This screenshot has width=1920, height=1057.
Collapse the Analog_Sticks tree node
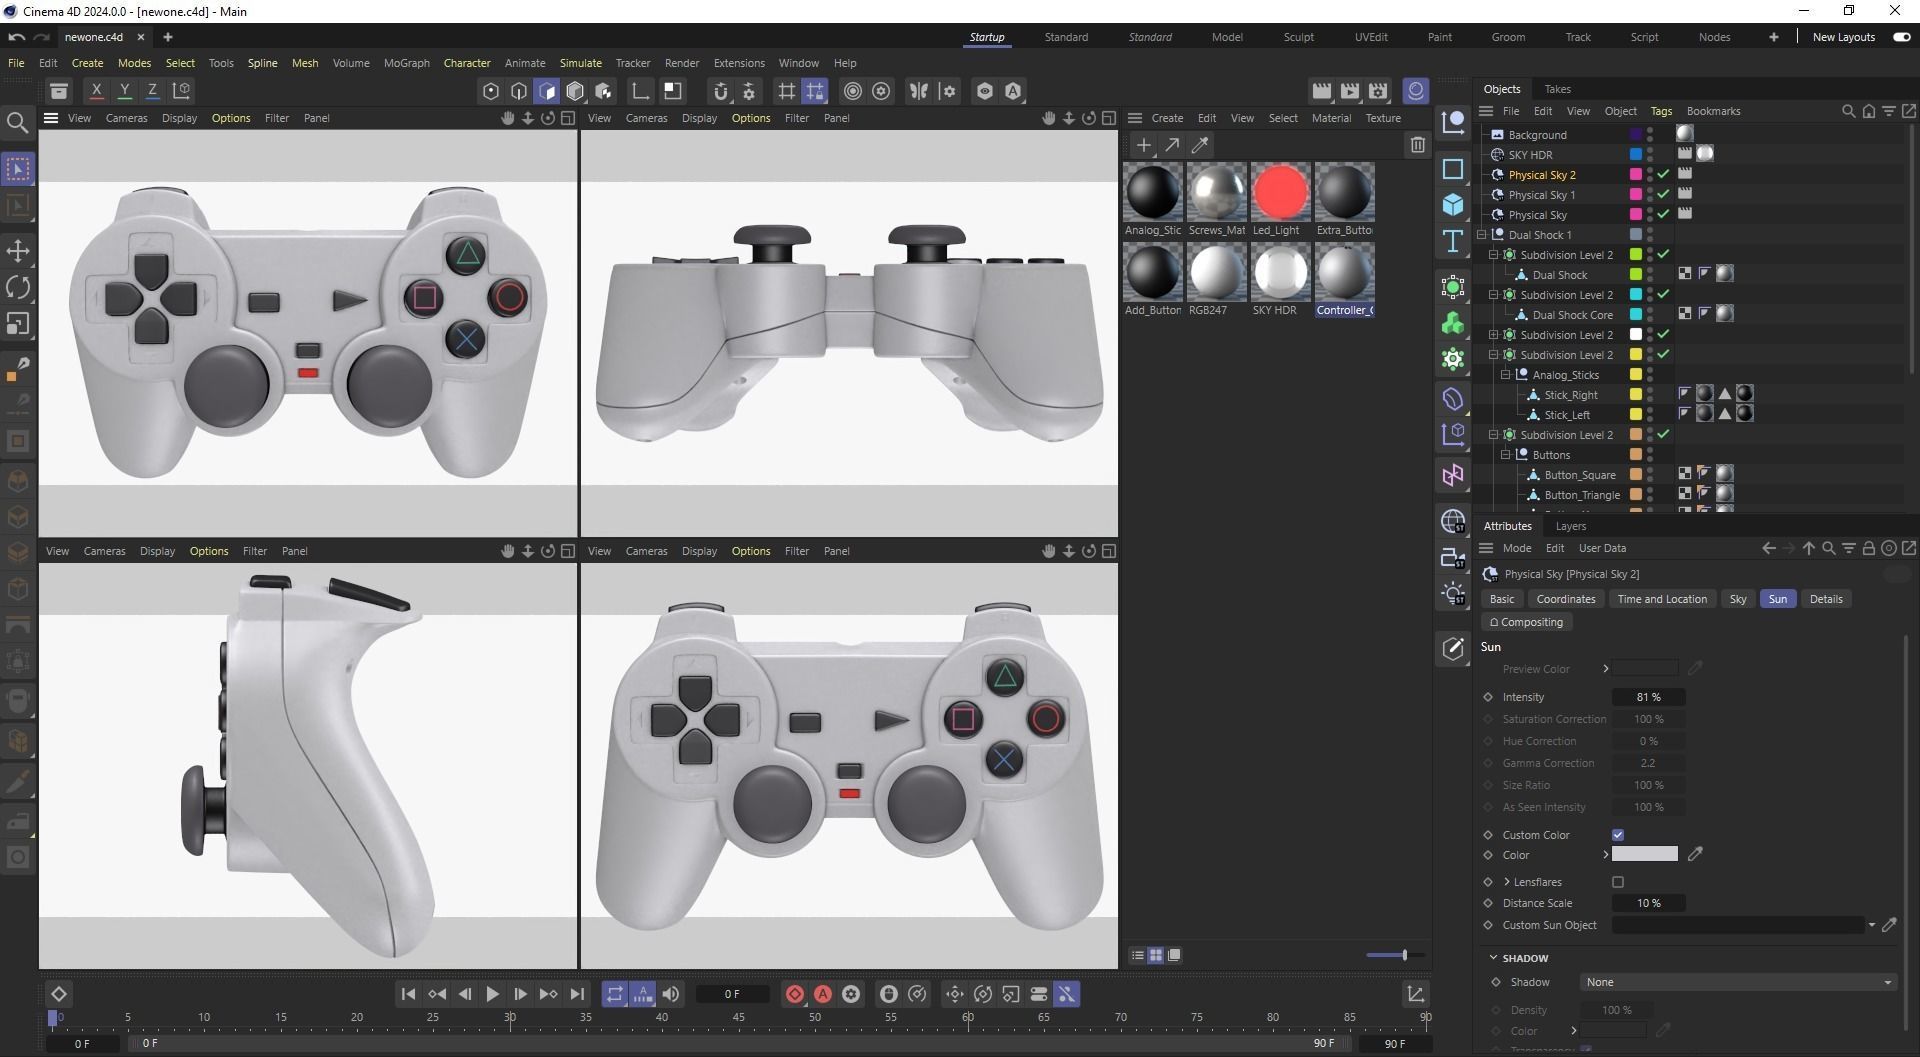point(1507,375)
